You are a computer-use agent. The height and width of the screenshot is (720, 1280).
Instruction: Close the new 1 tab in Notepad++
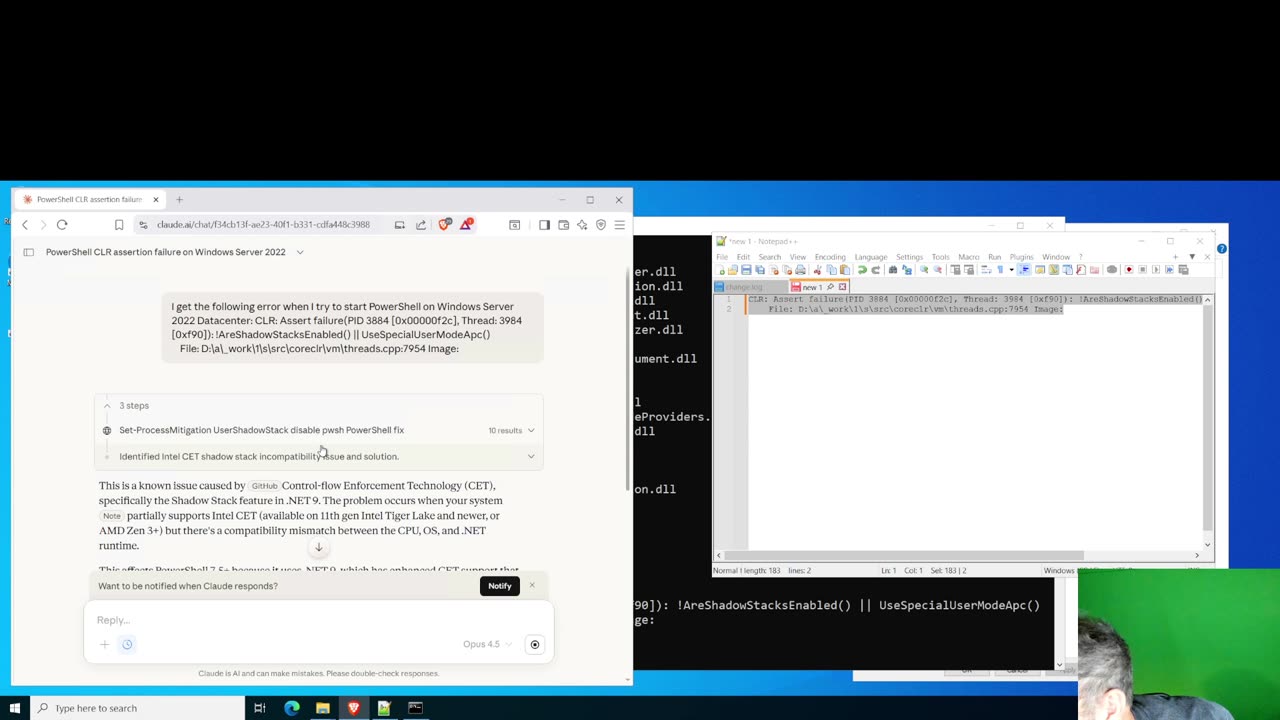point(842,287)
